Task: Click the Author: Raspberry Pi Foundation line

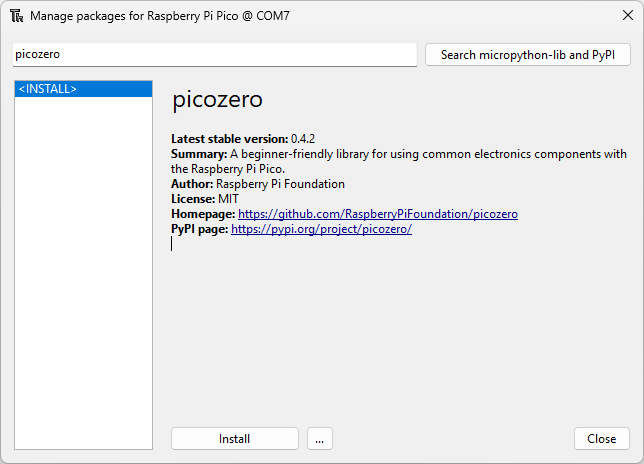Action: click(x=258, y=184)
